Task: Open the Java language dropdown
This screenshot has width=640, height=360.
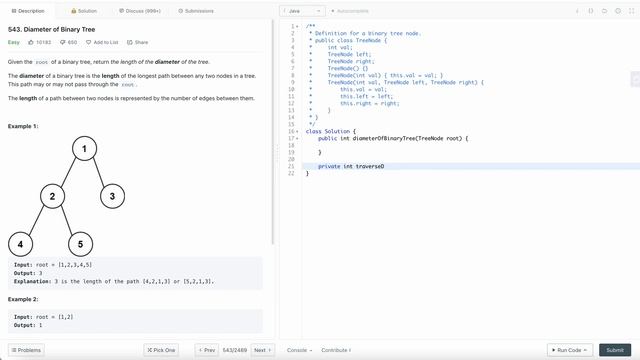Action: [x=302, y=11]
